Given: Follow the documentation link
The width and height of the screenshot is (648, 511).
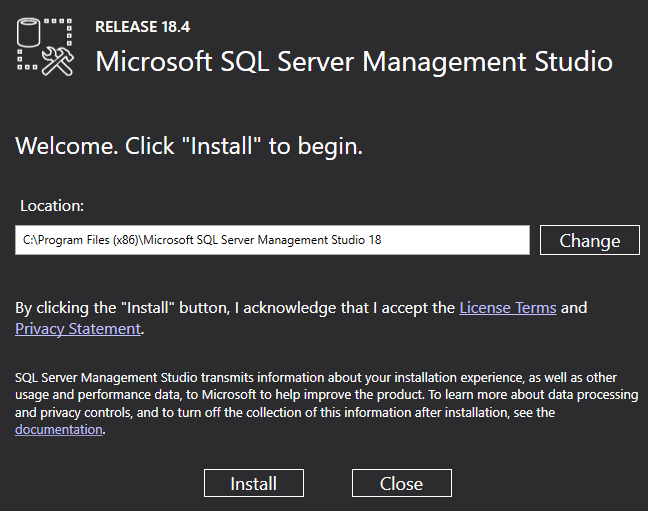Looking at the screenshot, I should click(x=59, y=429).
